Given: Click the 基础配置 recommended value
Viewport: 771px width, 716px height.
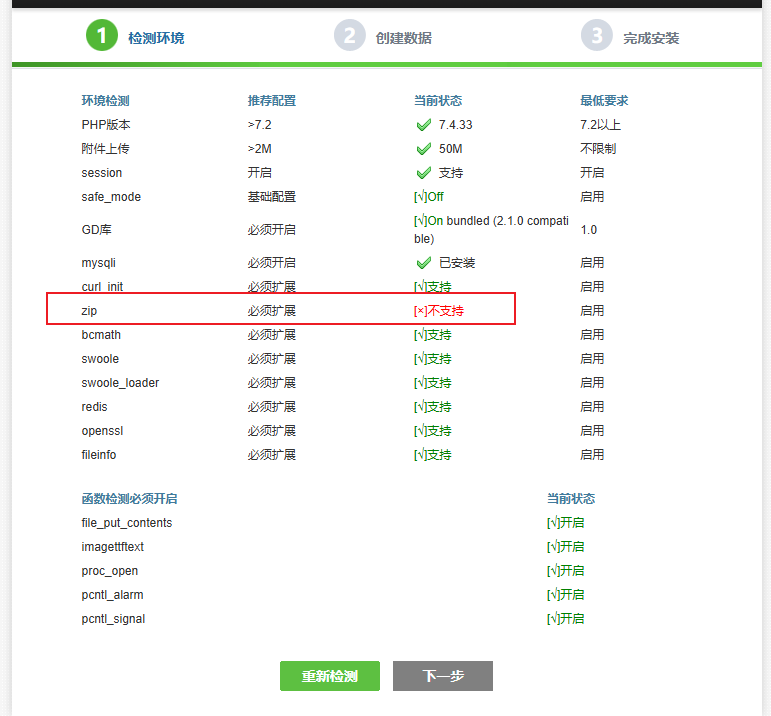Looking at the screenshot, I should (x=272, y=197).
